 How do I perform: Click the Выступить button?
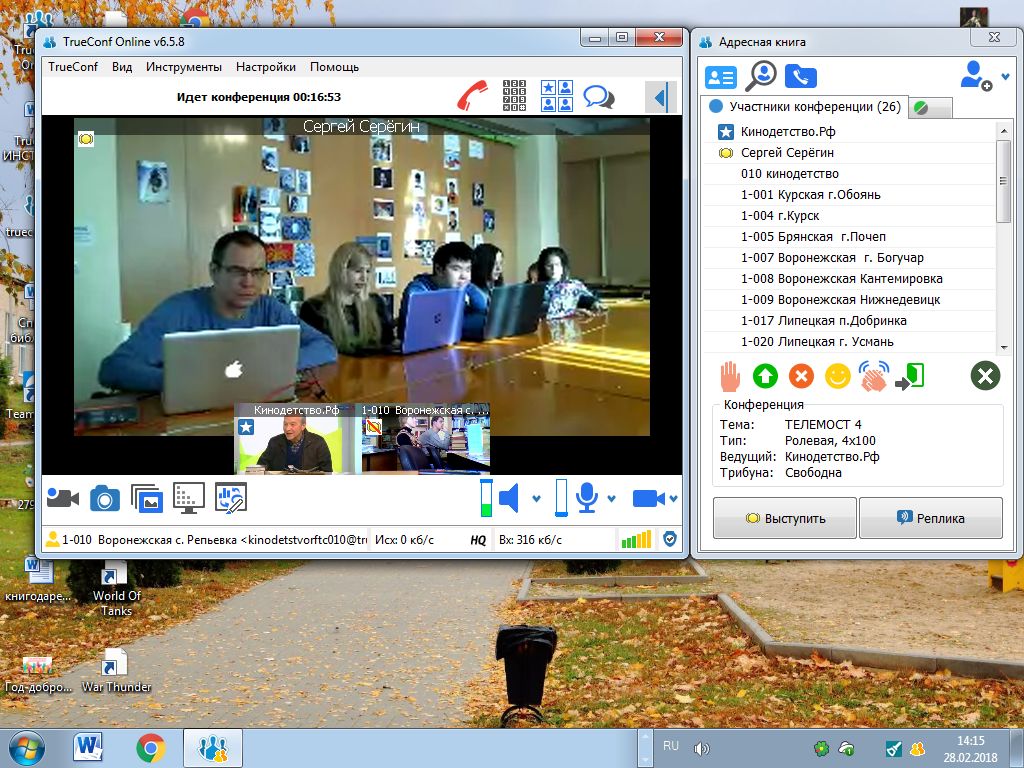point(784,518)
